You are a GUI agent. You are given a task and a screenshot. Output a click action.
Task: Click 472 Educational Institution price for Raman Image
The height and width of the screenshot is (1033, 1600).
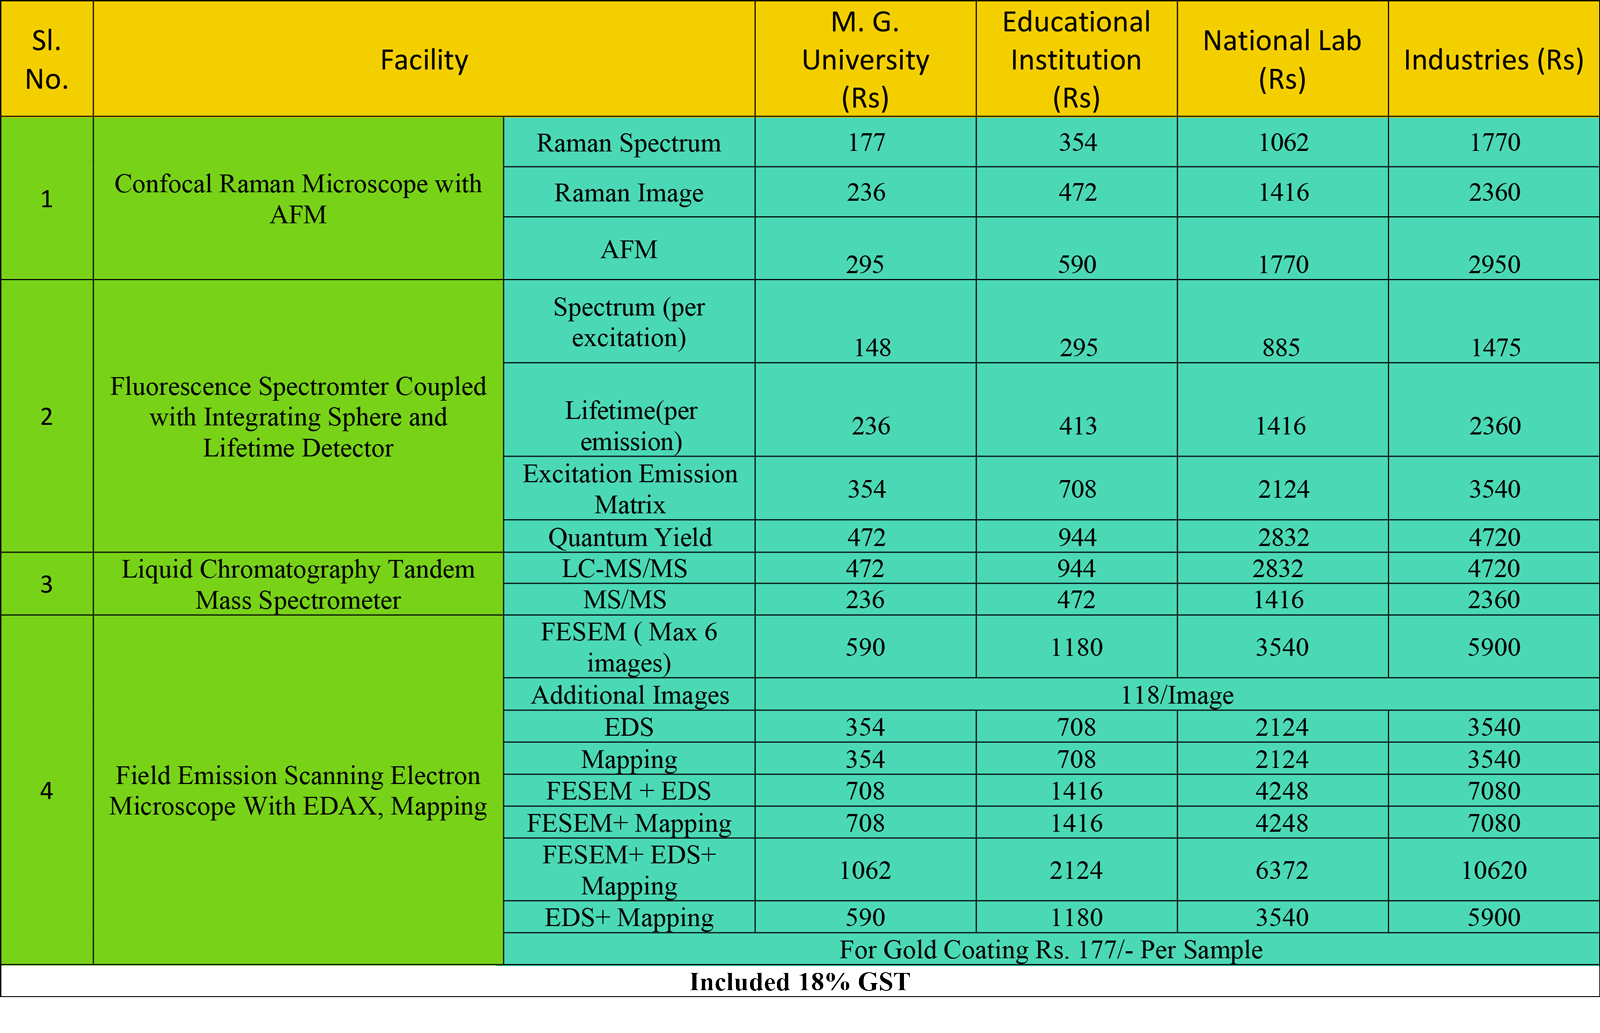pyautogui.click(x=1077, y=192)
